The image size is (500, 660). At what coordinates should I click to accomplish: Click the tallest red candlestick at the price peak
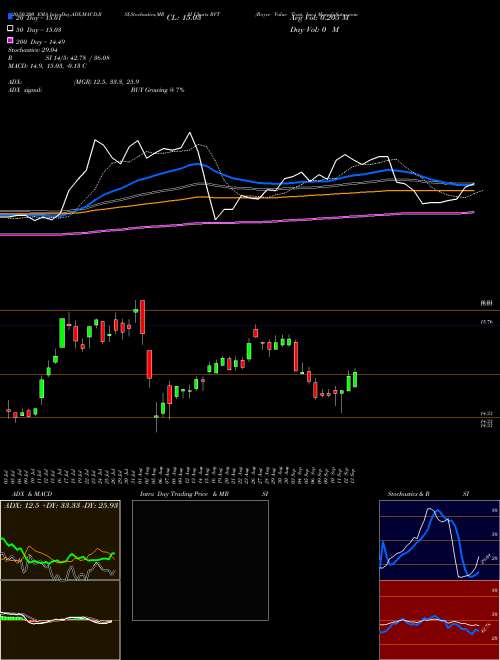(x=143, y=317)
